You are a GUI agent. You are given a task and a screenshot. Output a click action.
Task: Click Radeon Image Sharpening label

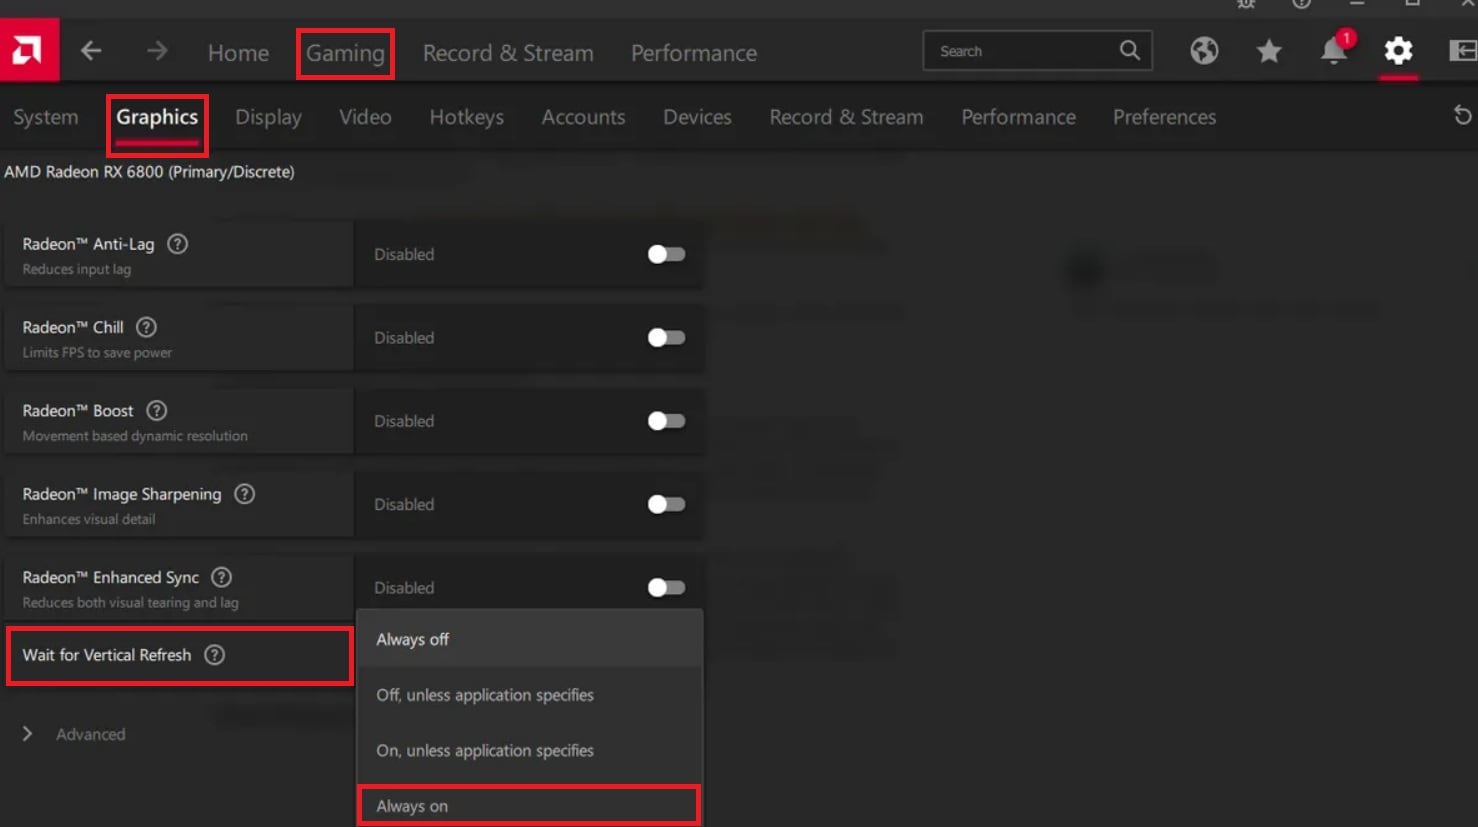tap(122, 494)
